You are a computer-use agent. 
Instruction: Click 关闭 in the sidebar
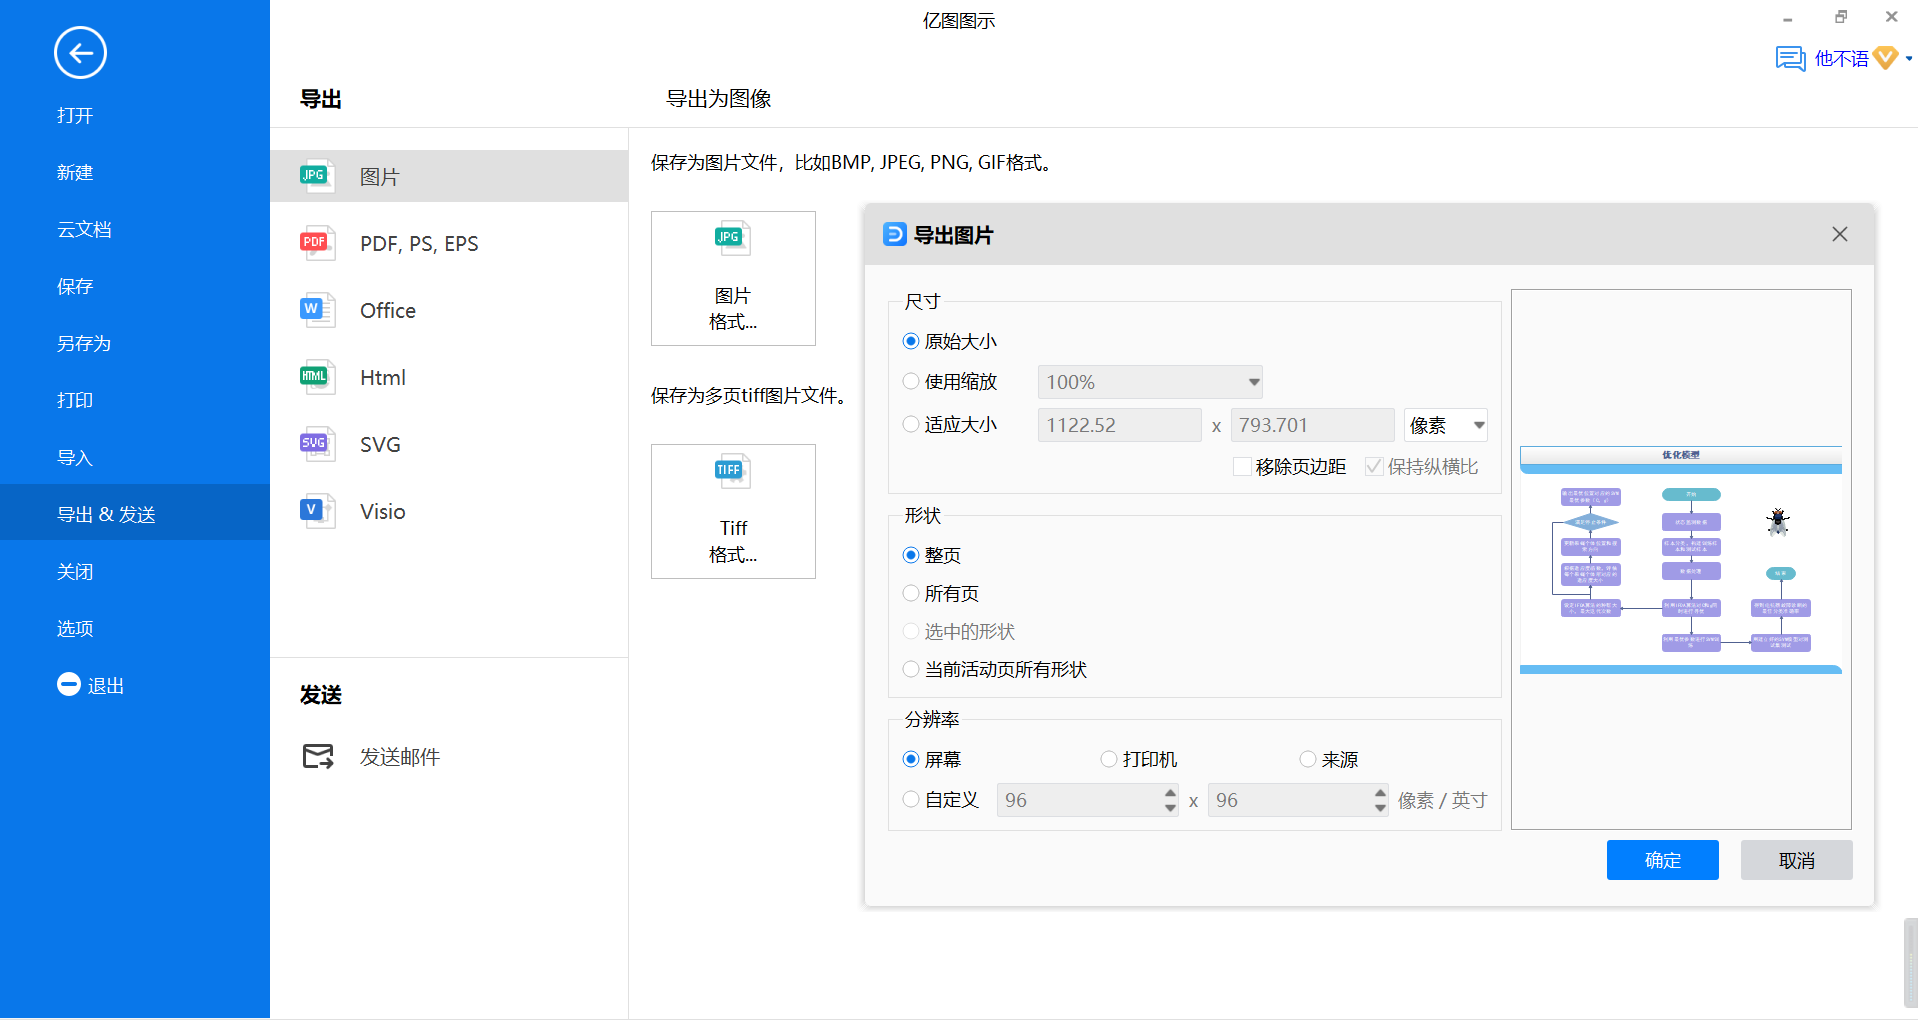click(75, 571)
